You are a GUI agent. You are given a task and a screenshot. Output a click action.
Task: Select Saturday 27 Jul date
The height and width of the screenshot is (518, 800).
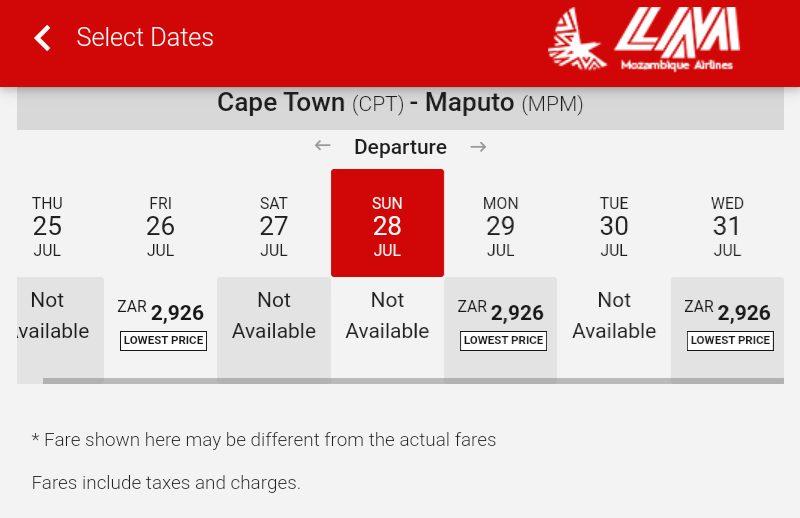click(274, 226)
